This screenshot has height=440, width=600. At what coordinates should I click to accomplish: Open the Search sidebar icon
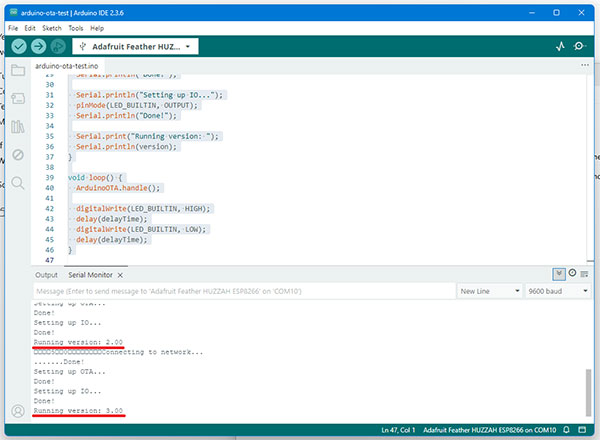tap(18, 183)
